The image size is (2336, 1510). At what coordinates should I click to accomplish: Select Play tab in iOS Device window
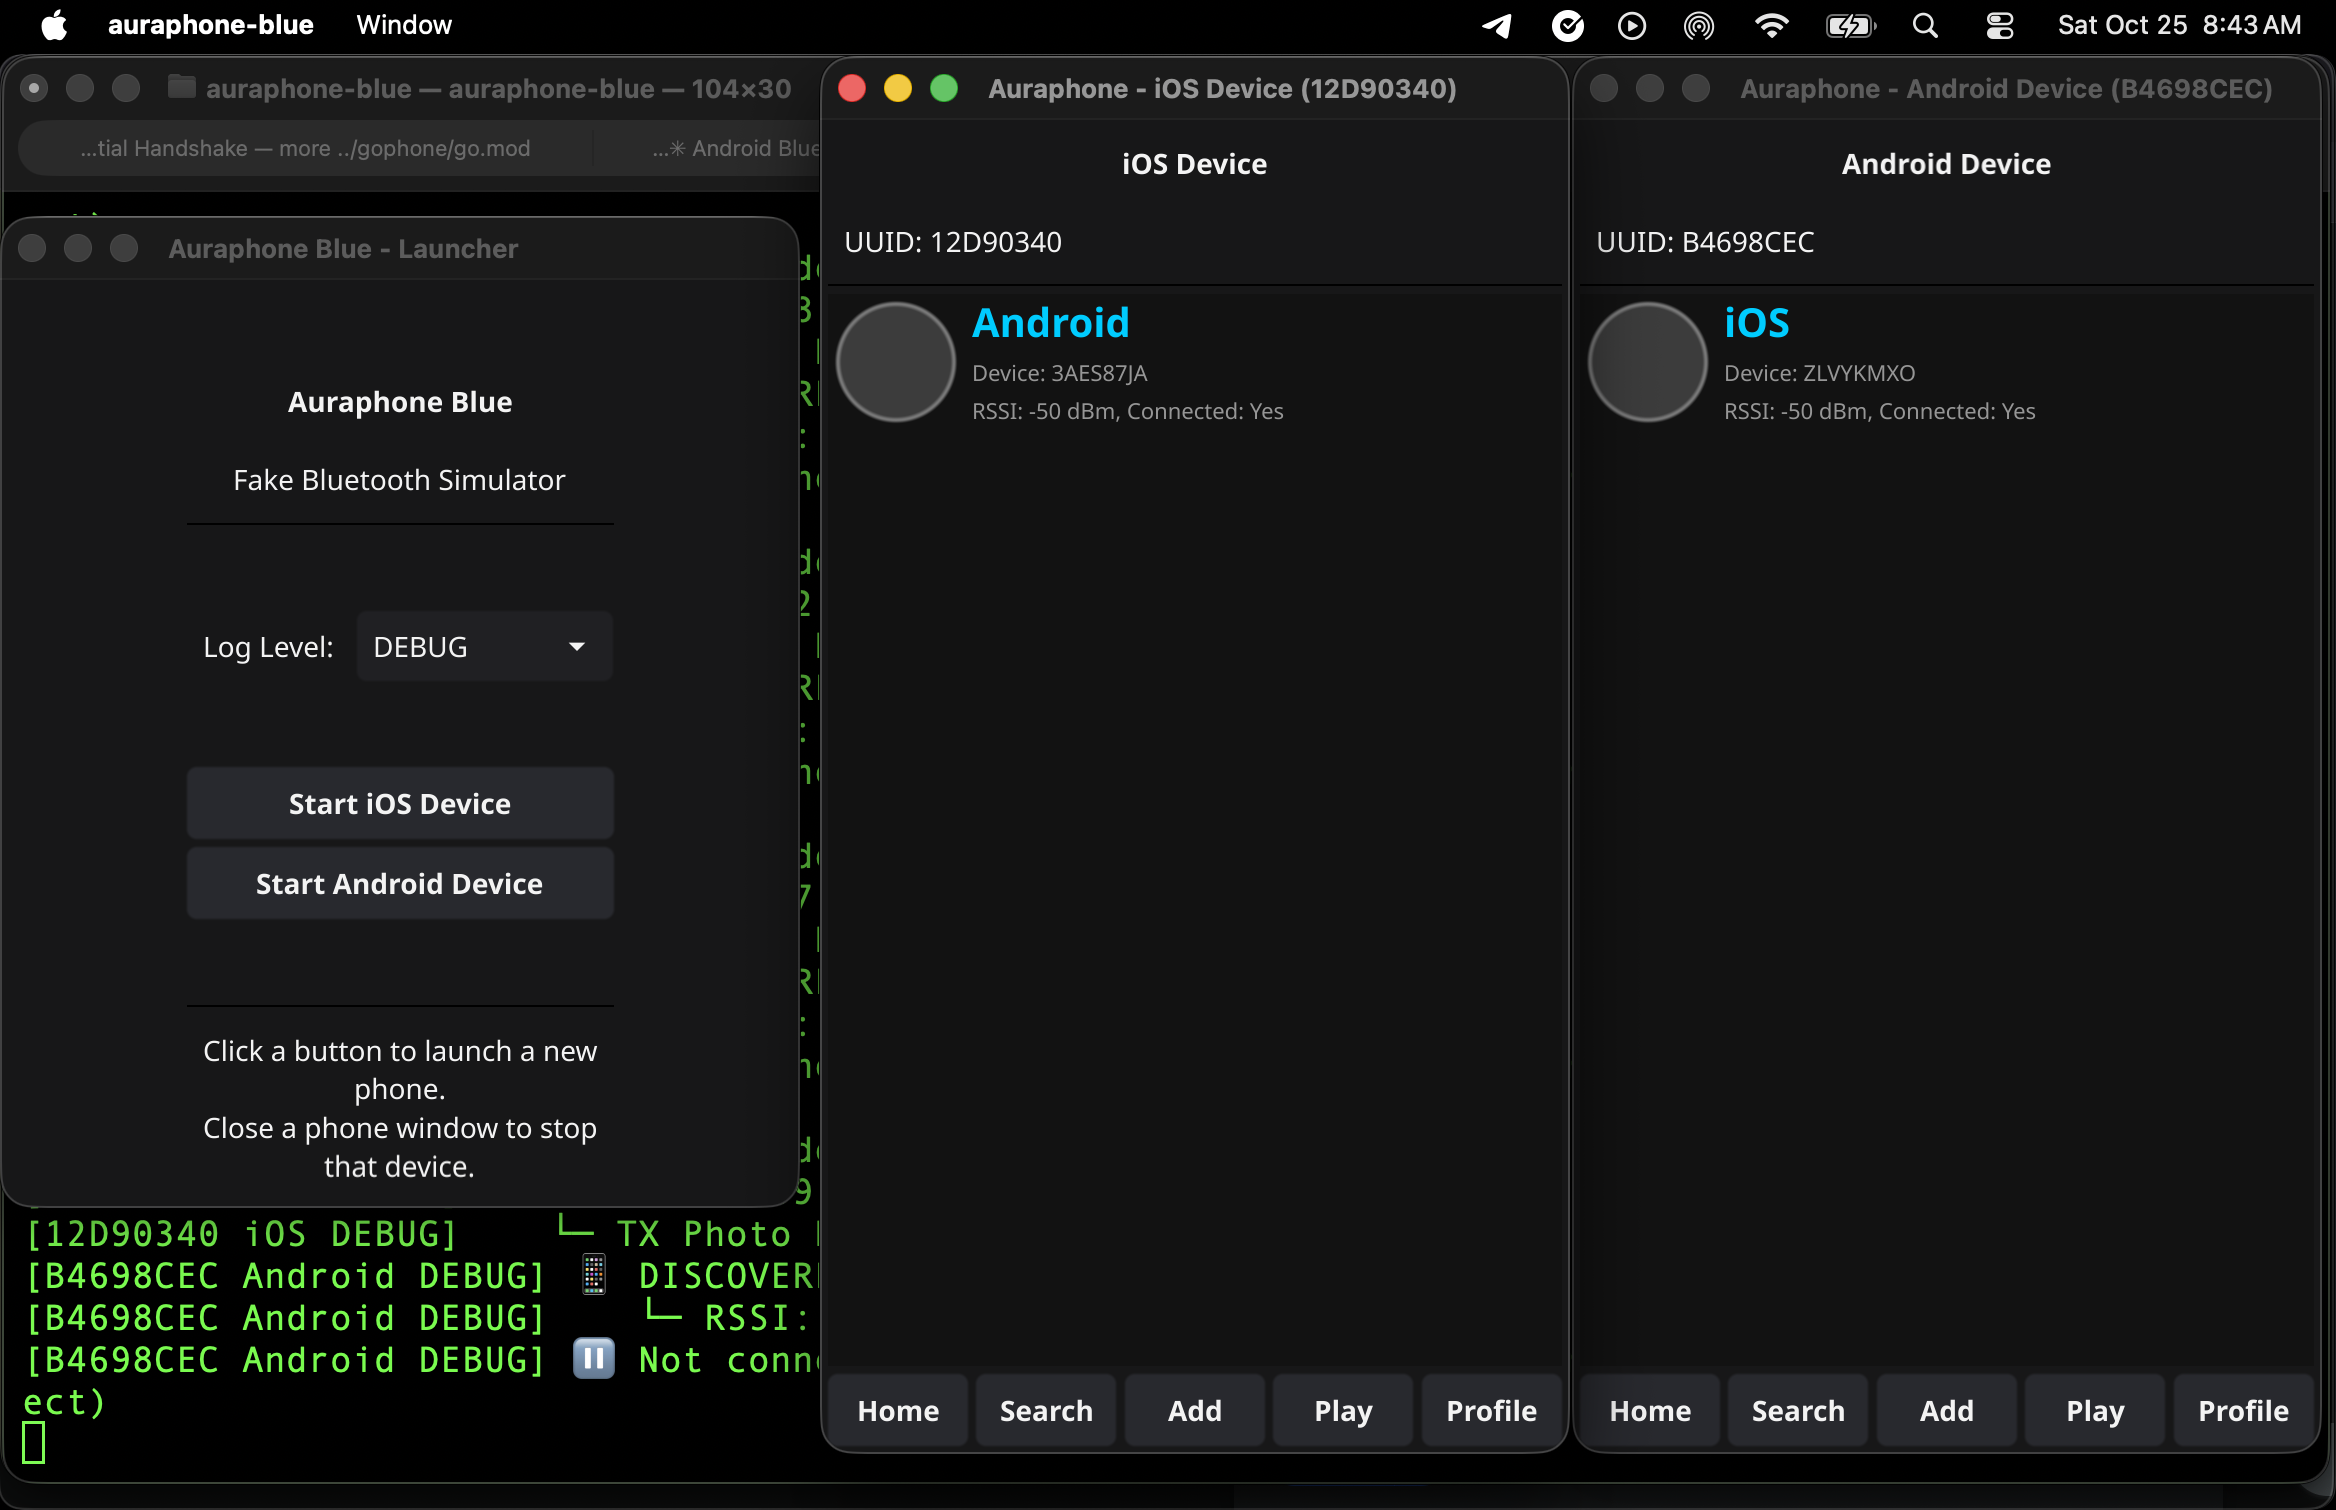tap(1342, 1410)
